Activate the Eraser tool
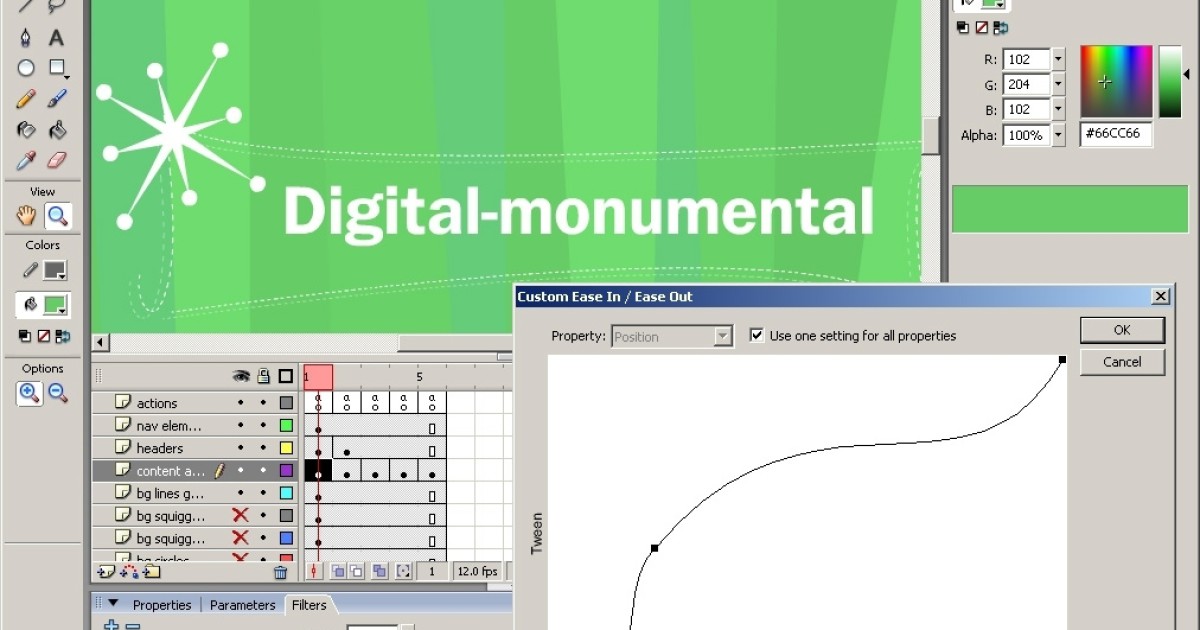1200x630 pixels. [57, 160]
